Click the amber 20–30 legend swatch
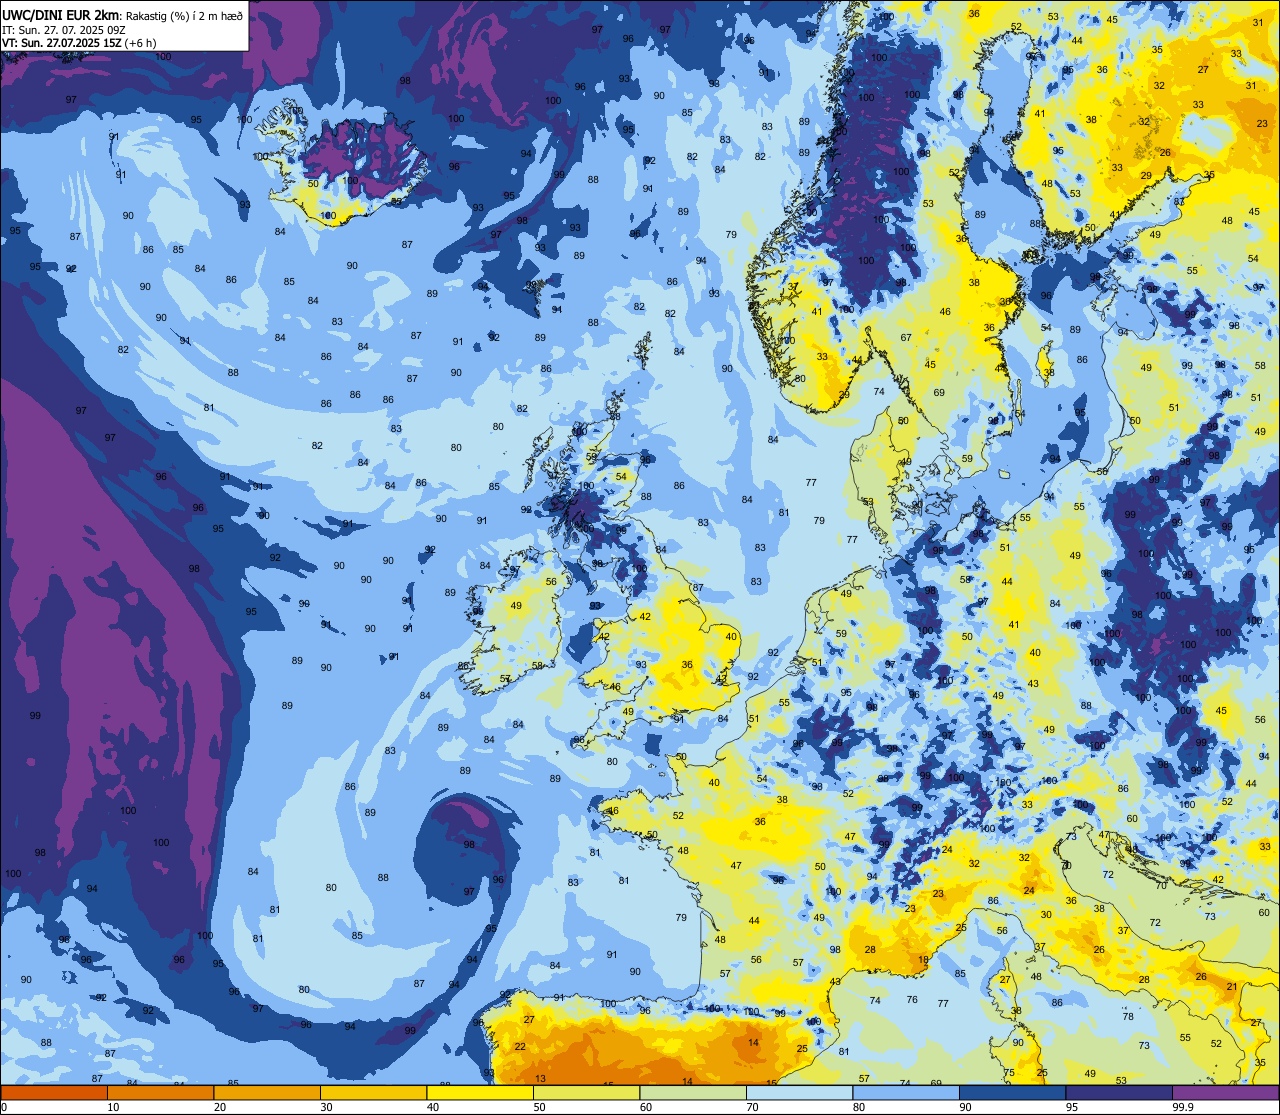Viewport: 1280px width, 1115px height. coord(267,1092)
